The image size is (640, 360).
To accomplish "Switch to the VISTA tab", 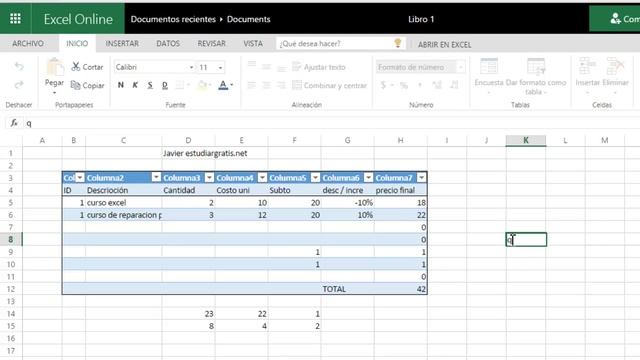I will tap(253, 43).
